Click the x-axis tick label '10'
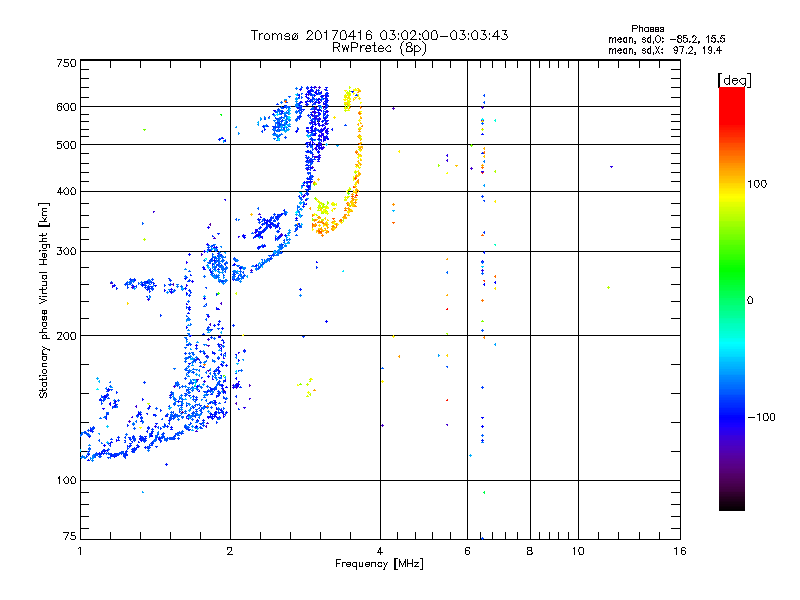Viewport: 800px width, 600px height. 578,551
